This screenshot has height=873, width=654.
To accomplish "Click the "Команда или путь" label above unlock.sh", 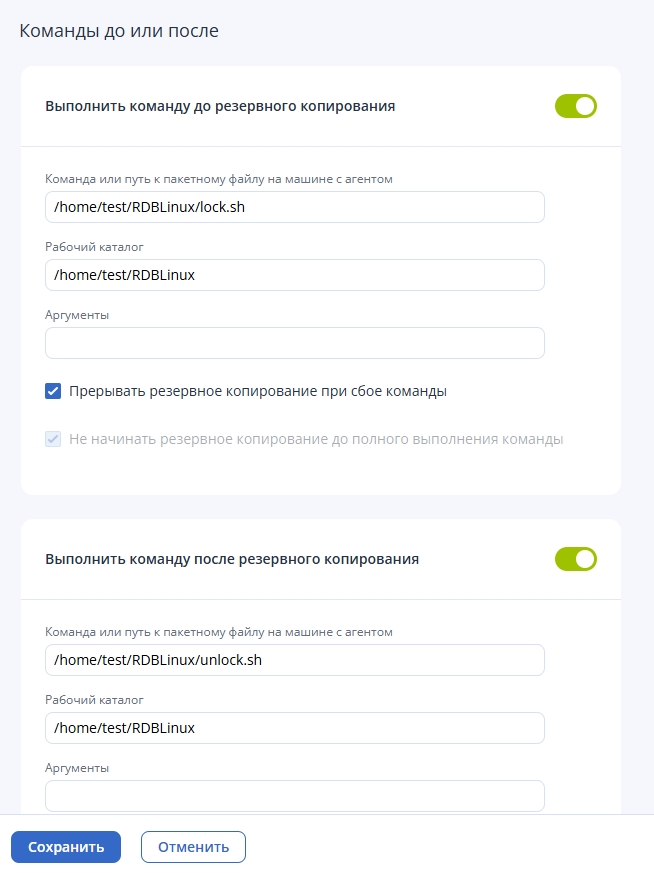I will 219,632.
